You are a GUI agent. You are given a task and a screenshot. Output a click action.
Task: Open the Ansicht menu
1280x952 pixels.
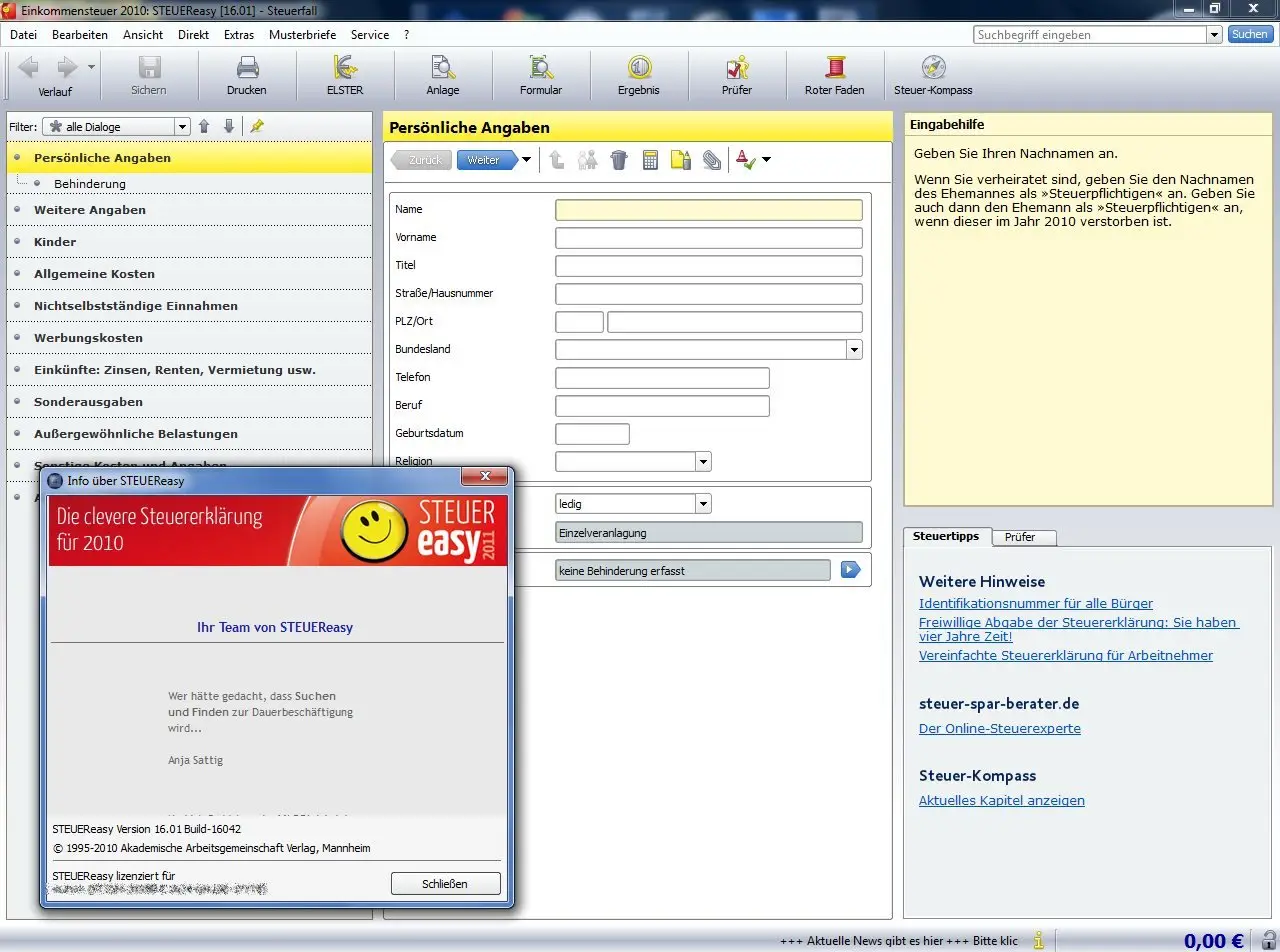[143, 34]
